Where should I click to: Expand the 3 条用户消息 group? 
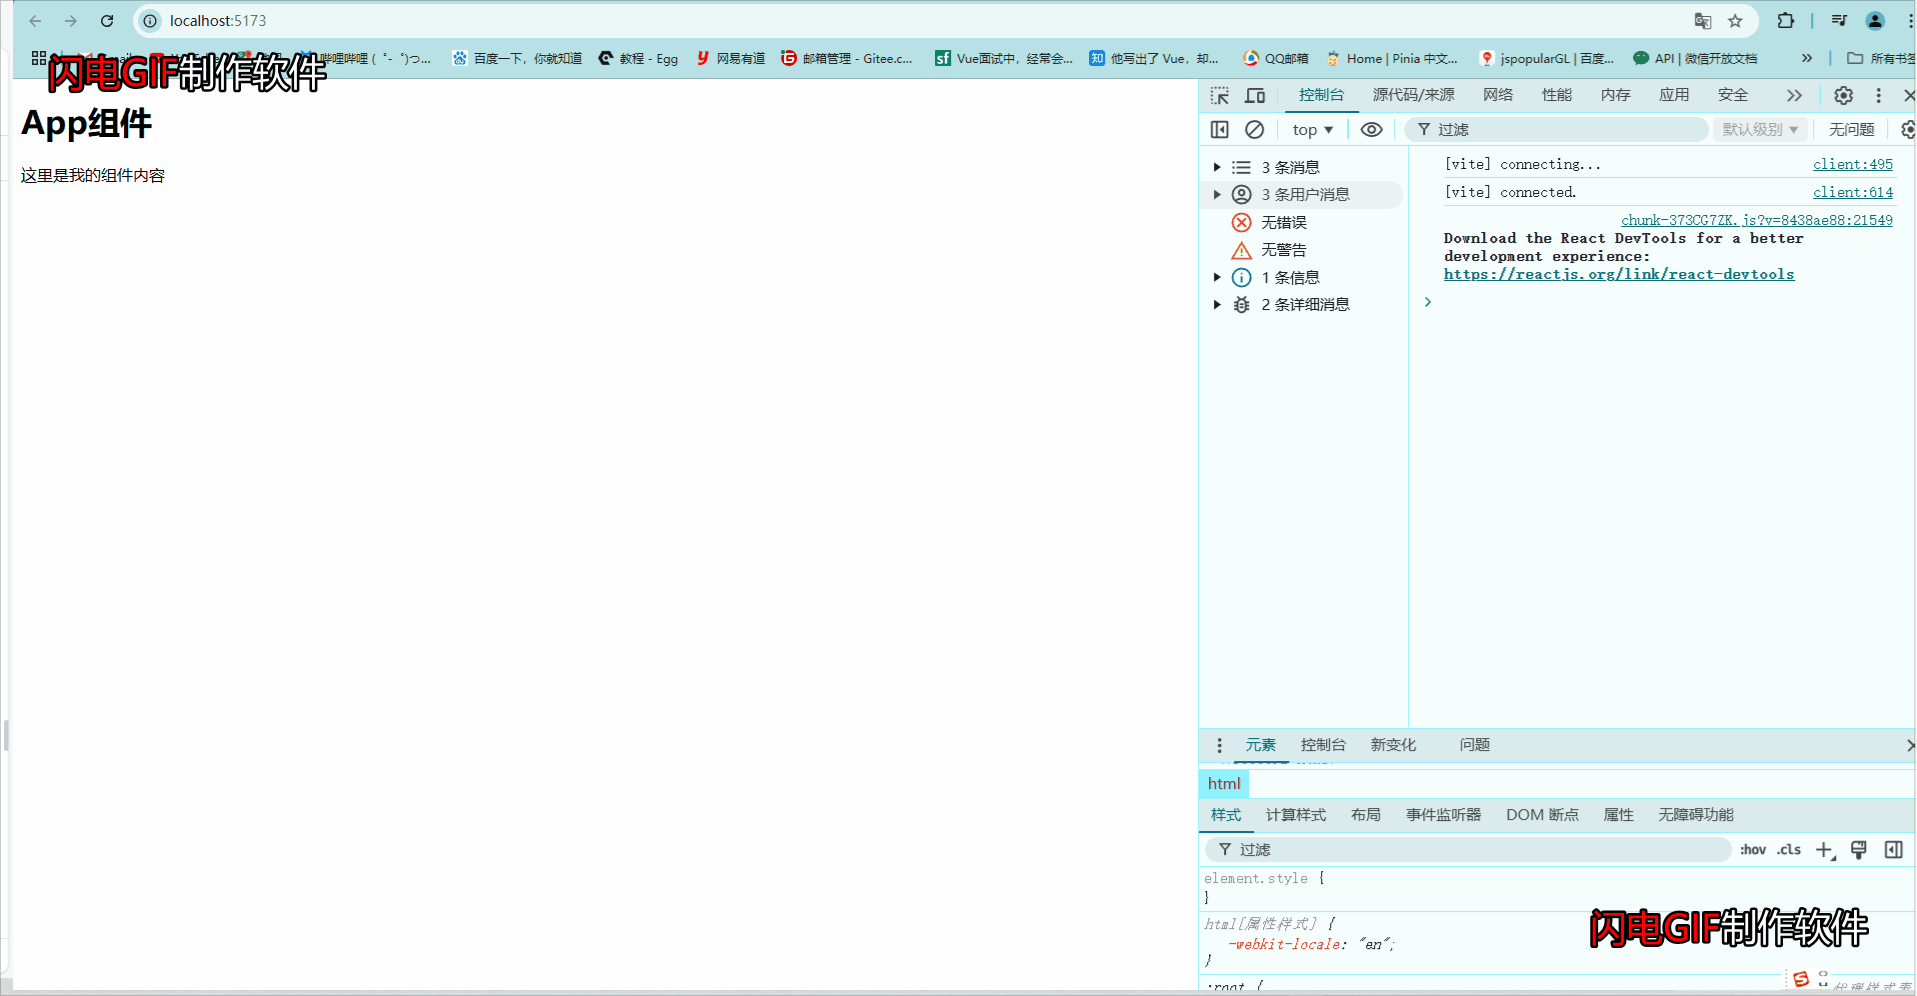click(x=1217, y=194)
